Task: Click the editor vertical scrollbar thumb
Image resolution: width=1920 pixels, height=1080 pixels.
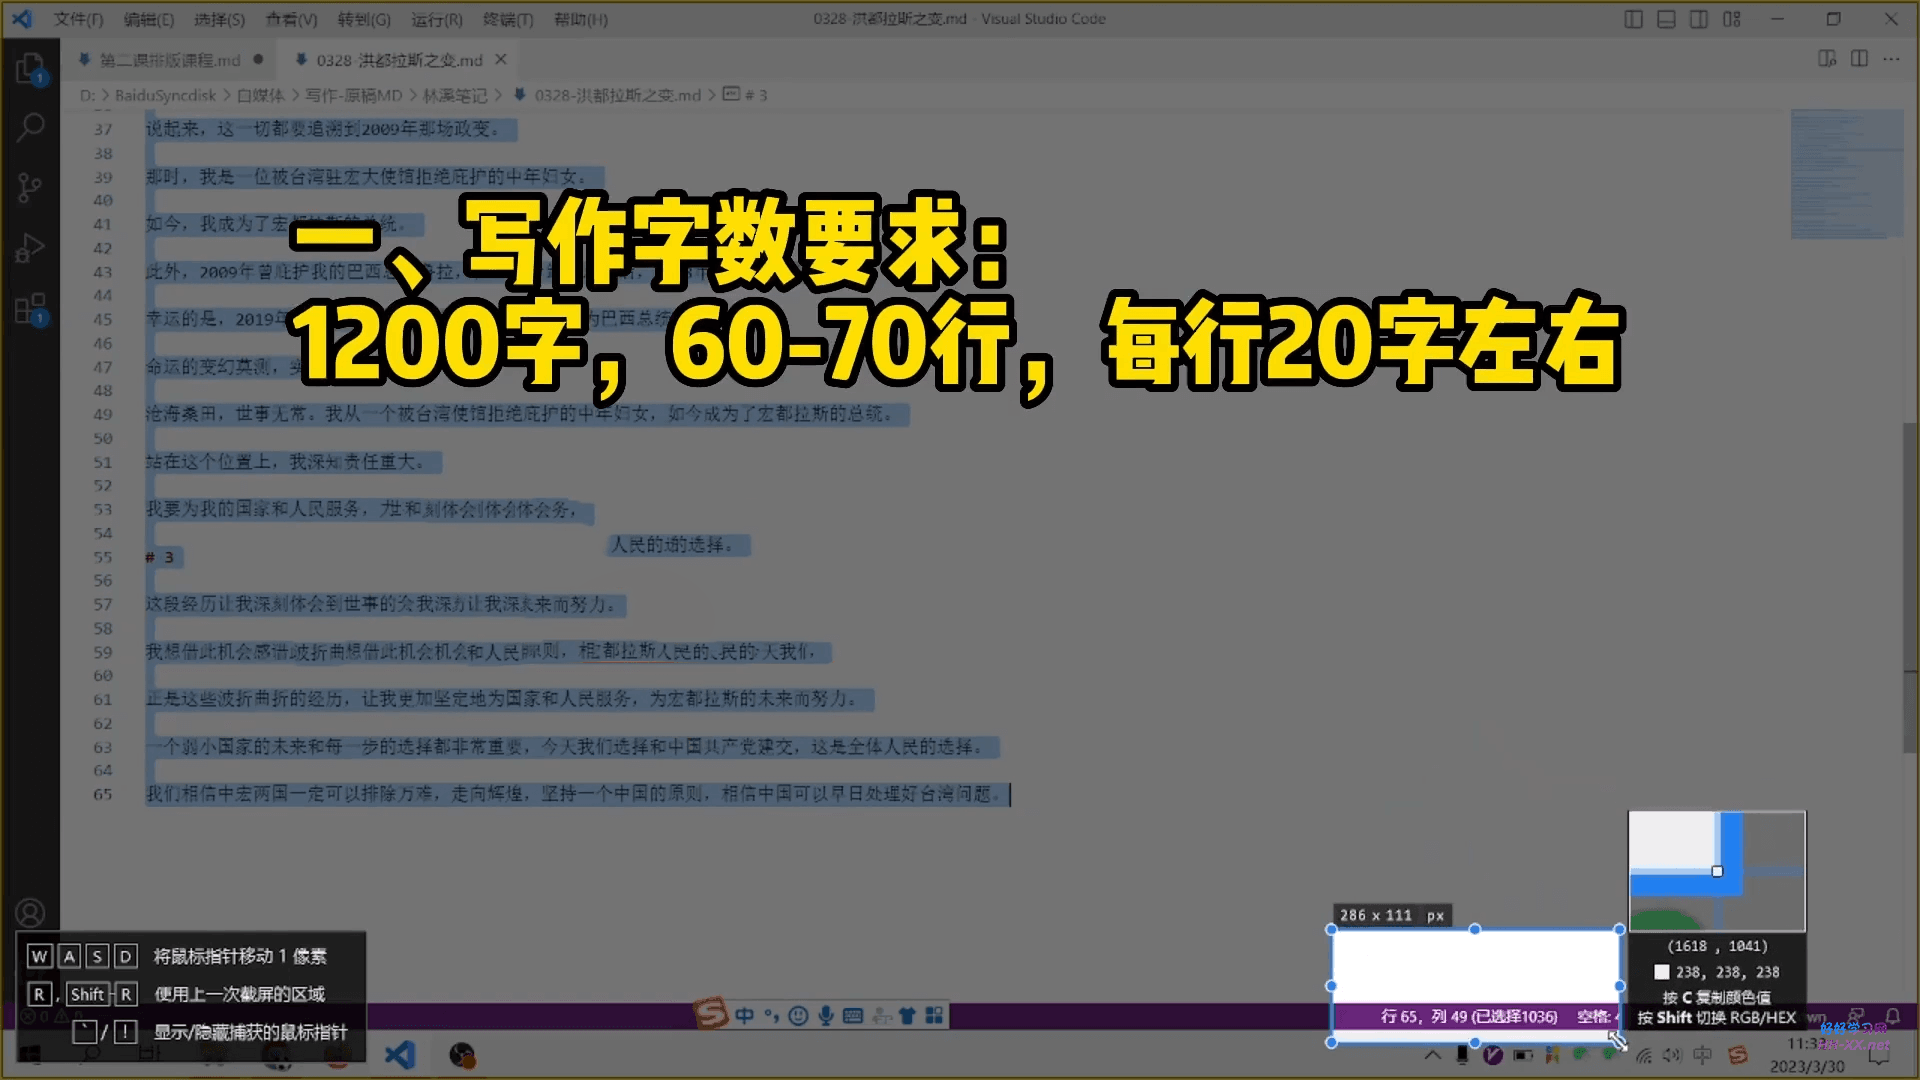Action: point(1909,588)
